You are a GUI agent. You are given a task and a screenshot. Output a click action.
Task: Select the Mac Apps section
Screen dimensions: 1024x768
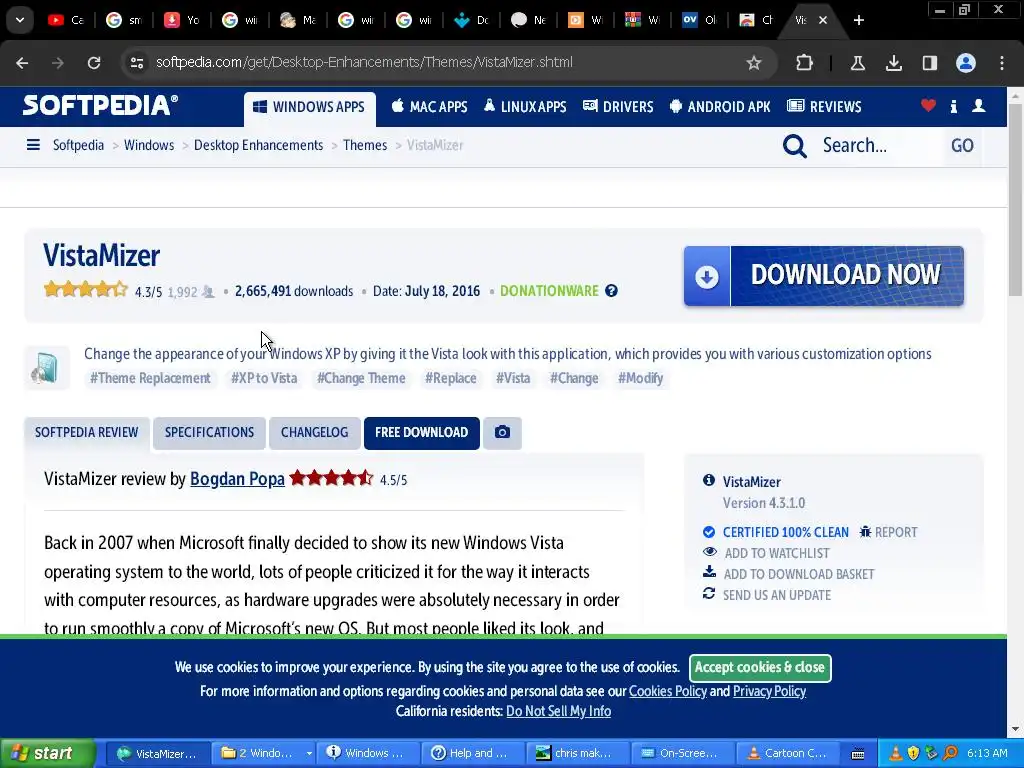pyautogui.click(x=429, y=107)
